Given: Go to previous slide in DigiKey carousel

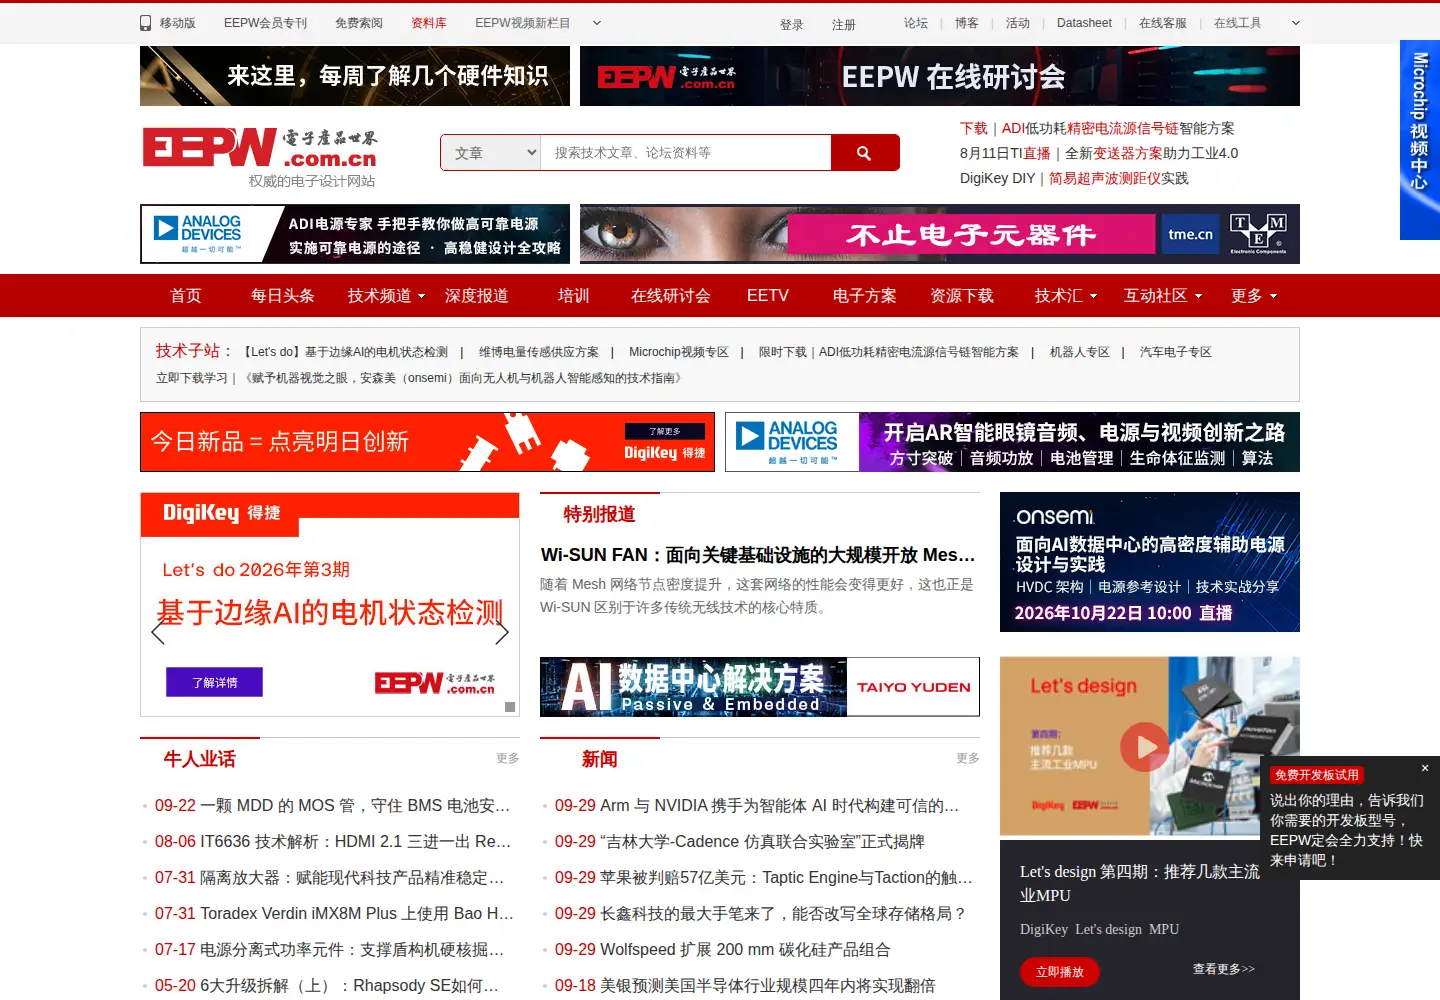Looking at the screenshot, I should (158, 632).
